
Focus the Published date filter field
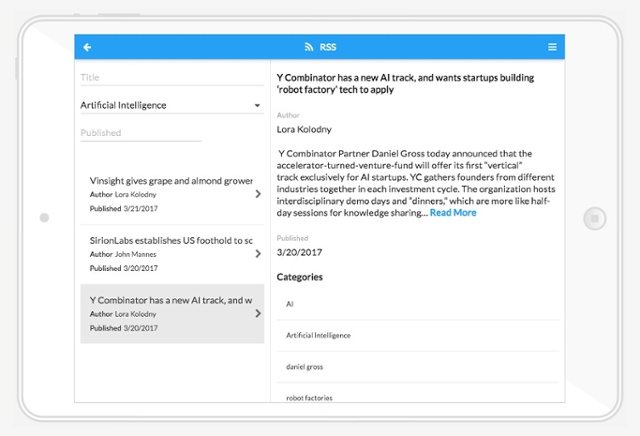click(x=141, y=133)
